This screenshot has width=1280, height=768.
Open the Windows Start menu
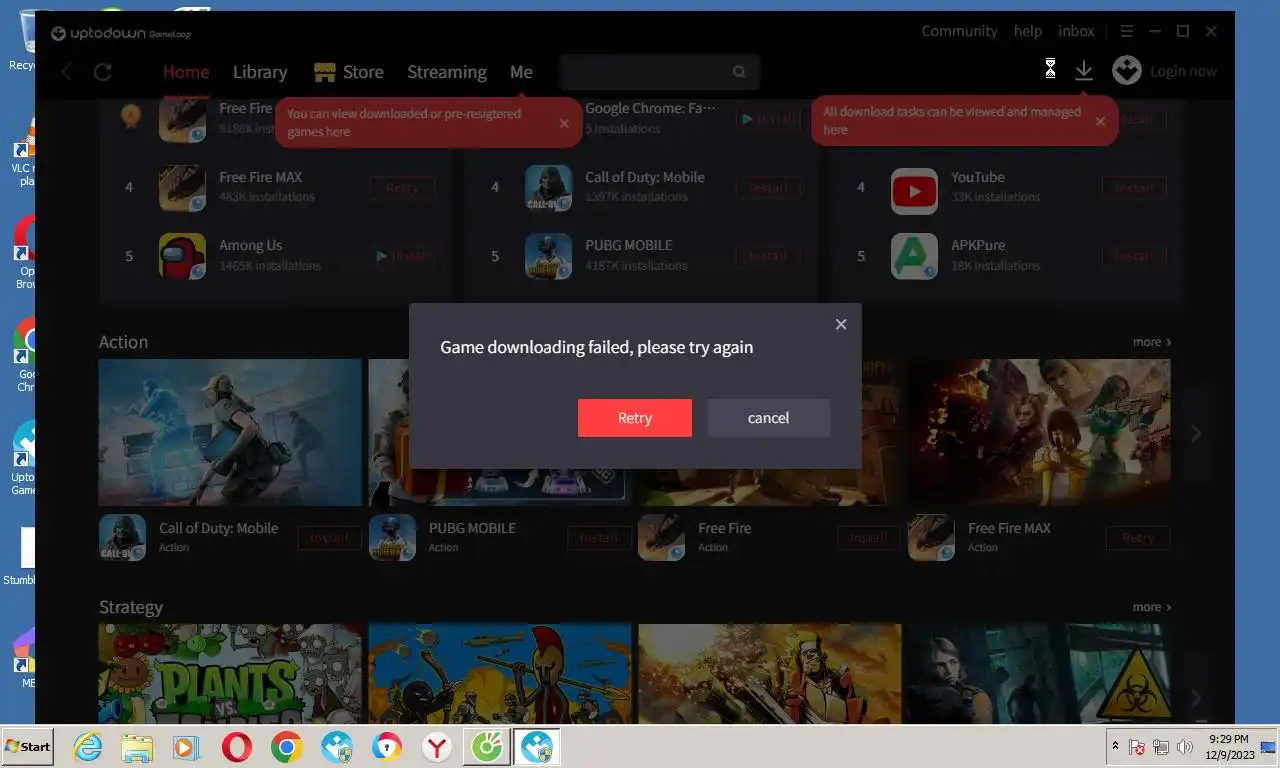coord(28,747)
